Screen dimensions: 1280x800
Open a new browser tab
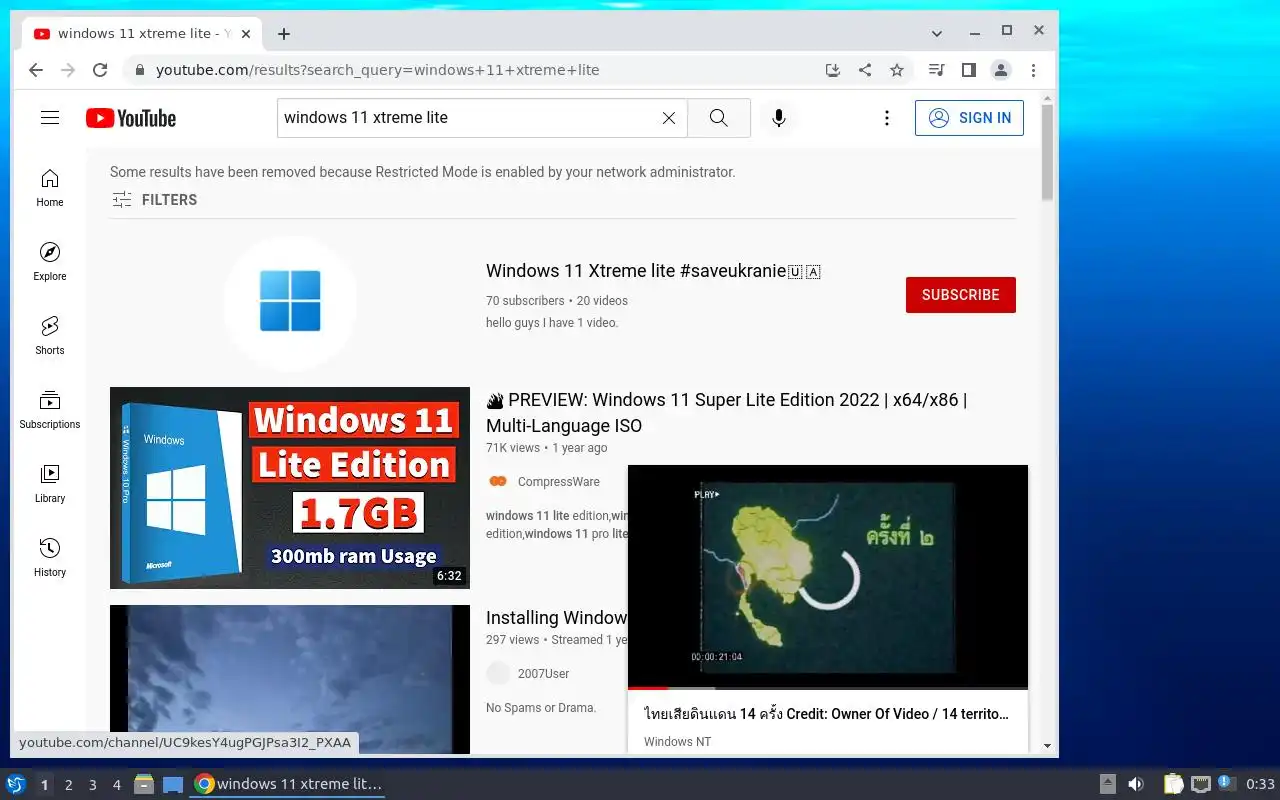coord(284,34)
